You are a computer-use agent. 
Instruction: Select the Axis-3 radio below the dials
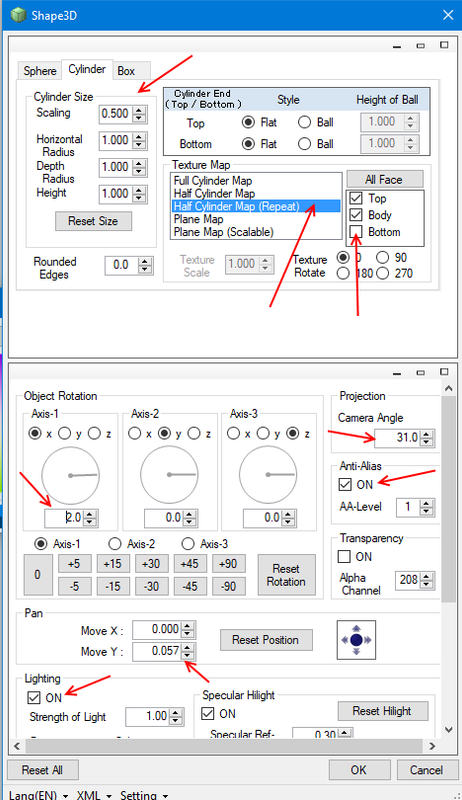point(188,544)
